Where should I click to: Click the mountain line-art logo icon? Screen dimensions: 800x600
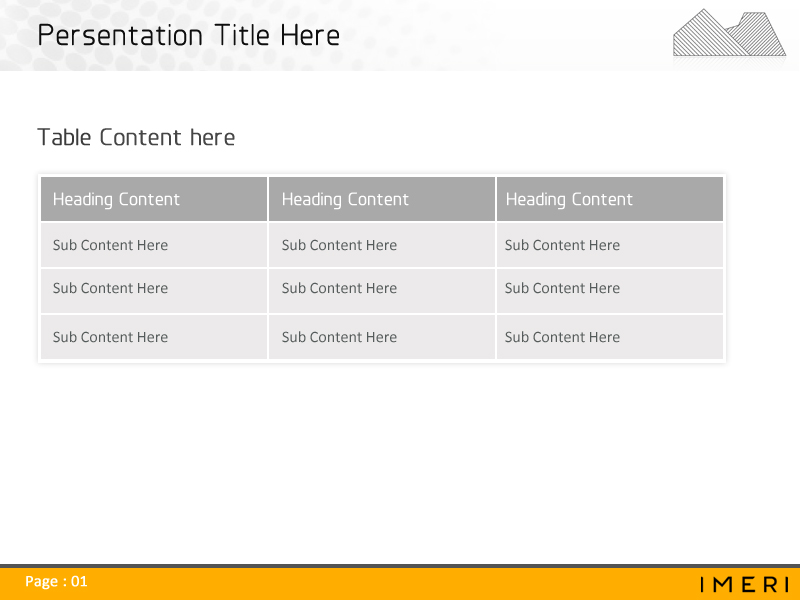pyautogui.click(x=729, y=33)
